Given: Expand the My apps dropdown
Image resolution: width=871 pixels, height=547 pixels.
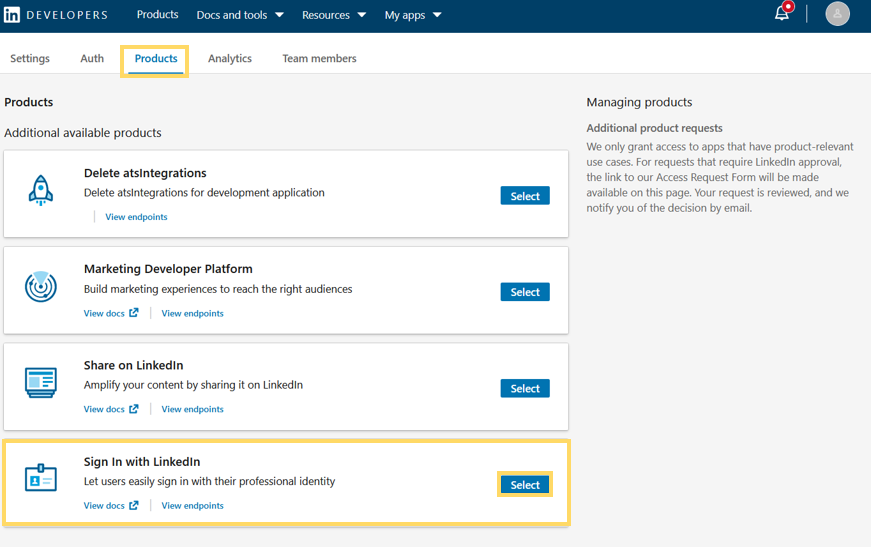Looking at the screenshot, I should click(x=413, y=15).
